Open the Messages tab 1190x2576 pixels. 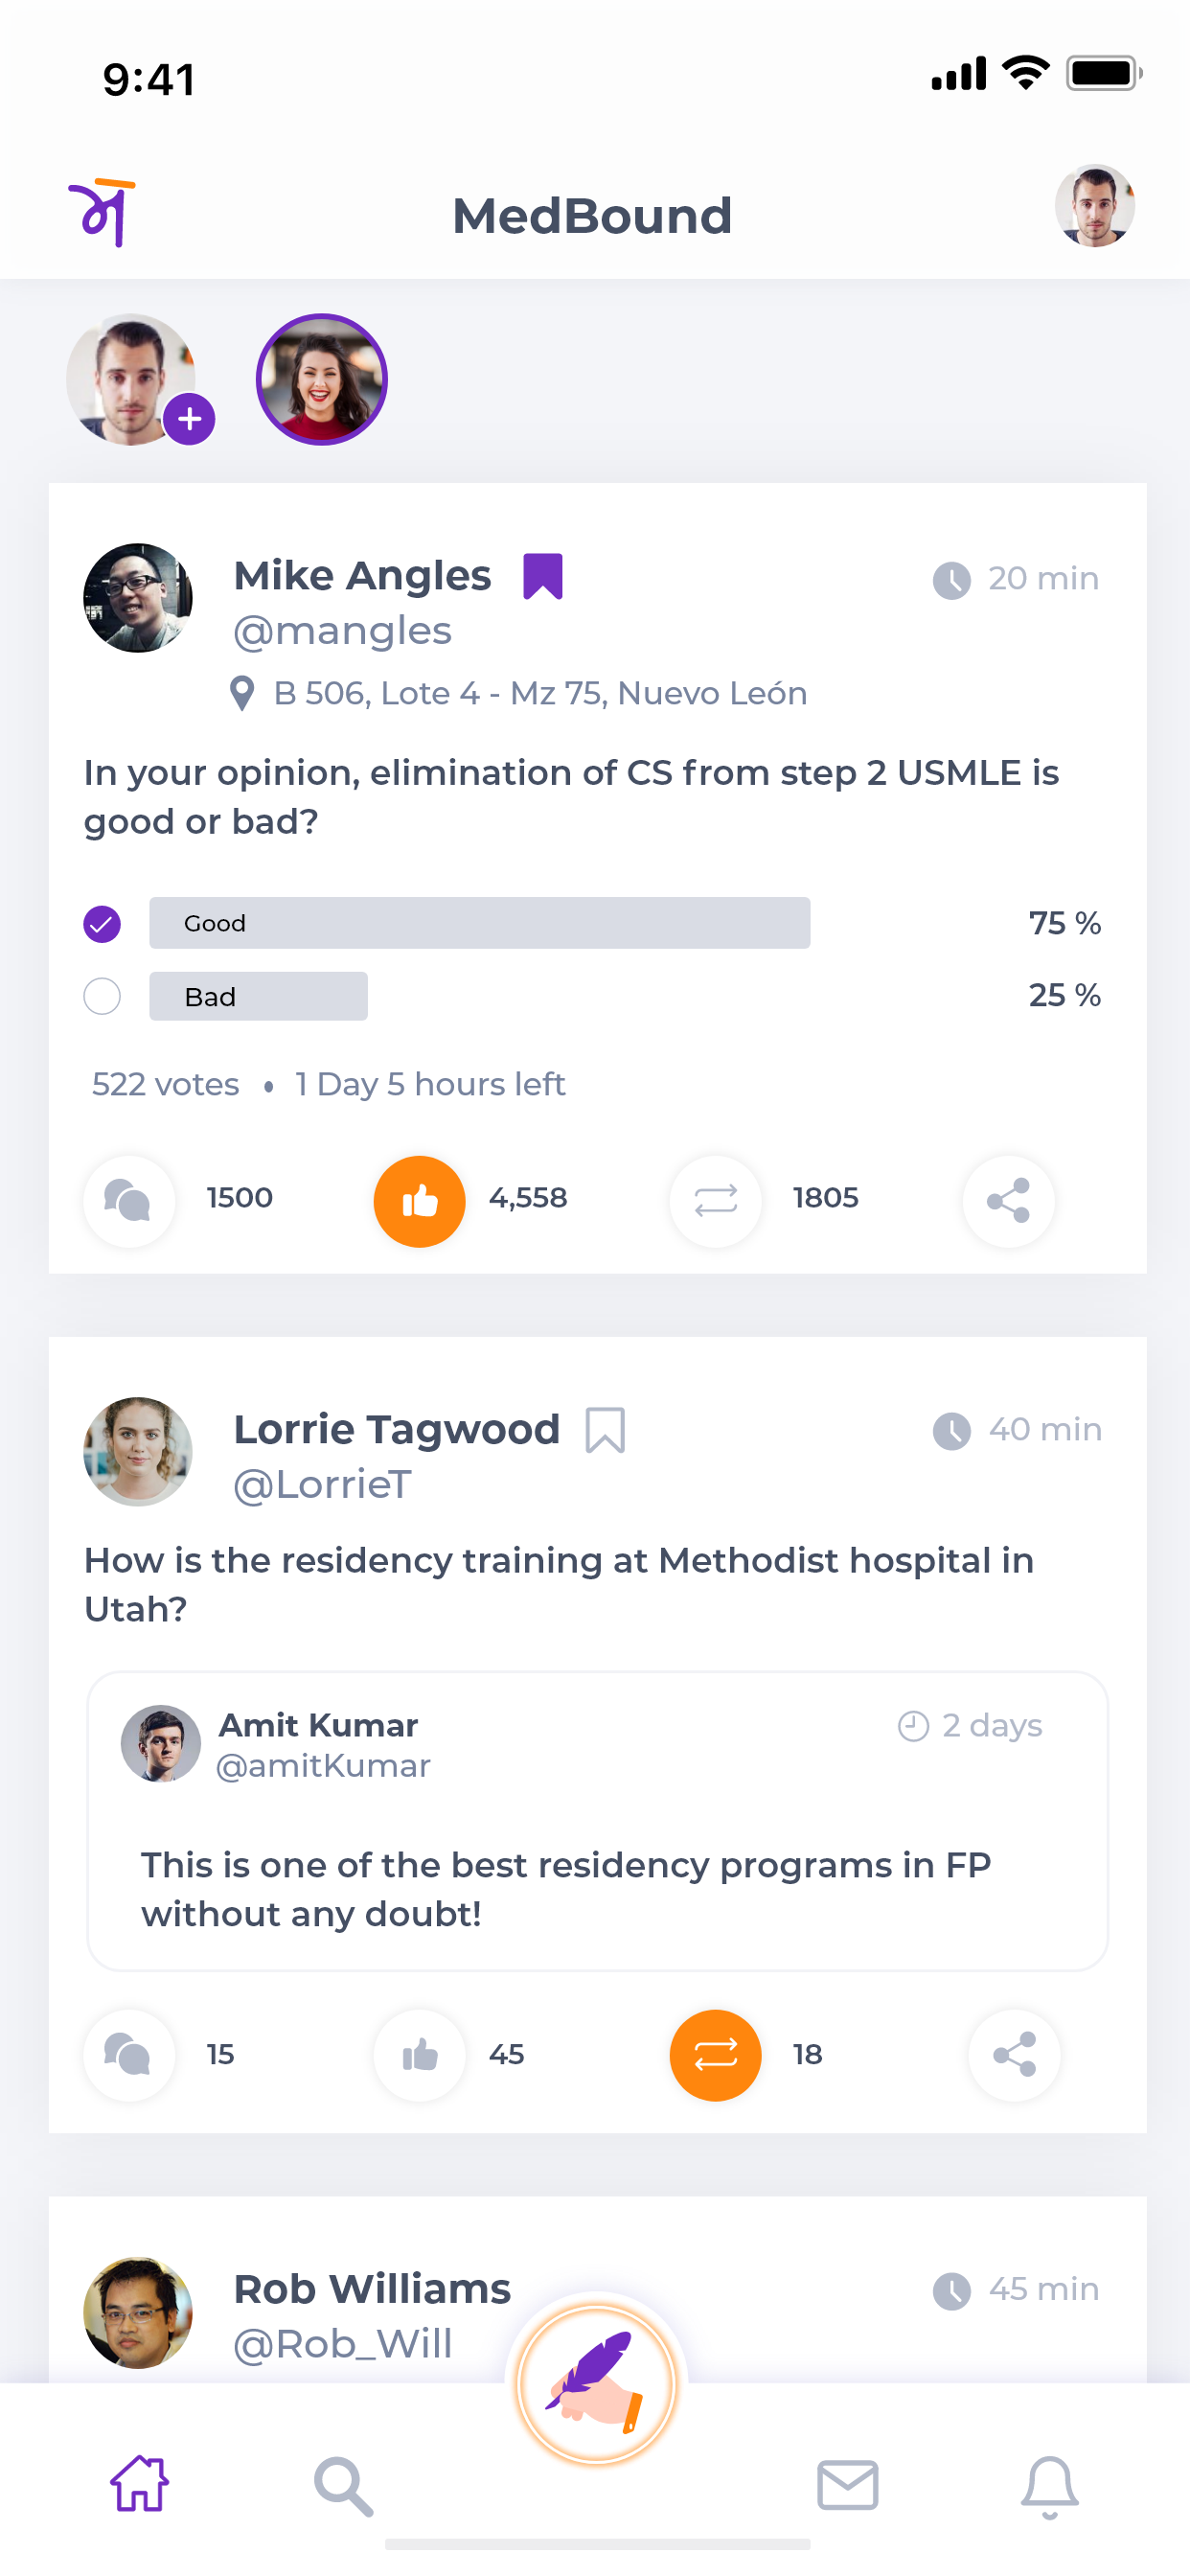tap(847, 2484)
